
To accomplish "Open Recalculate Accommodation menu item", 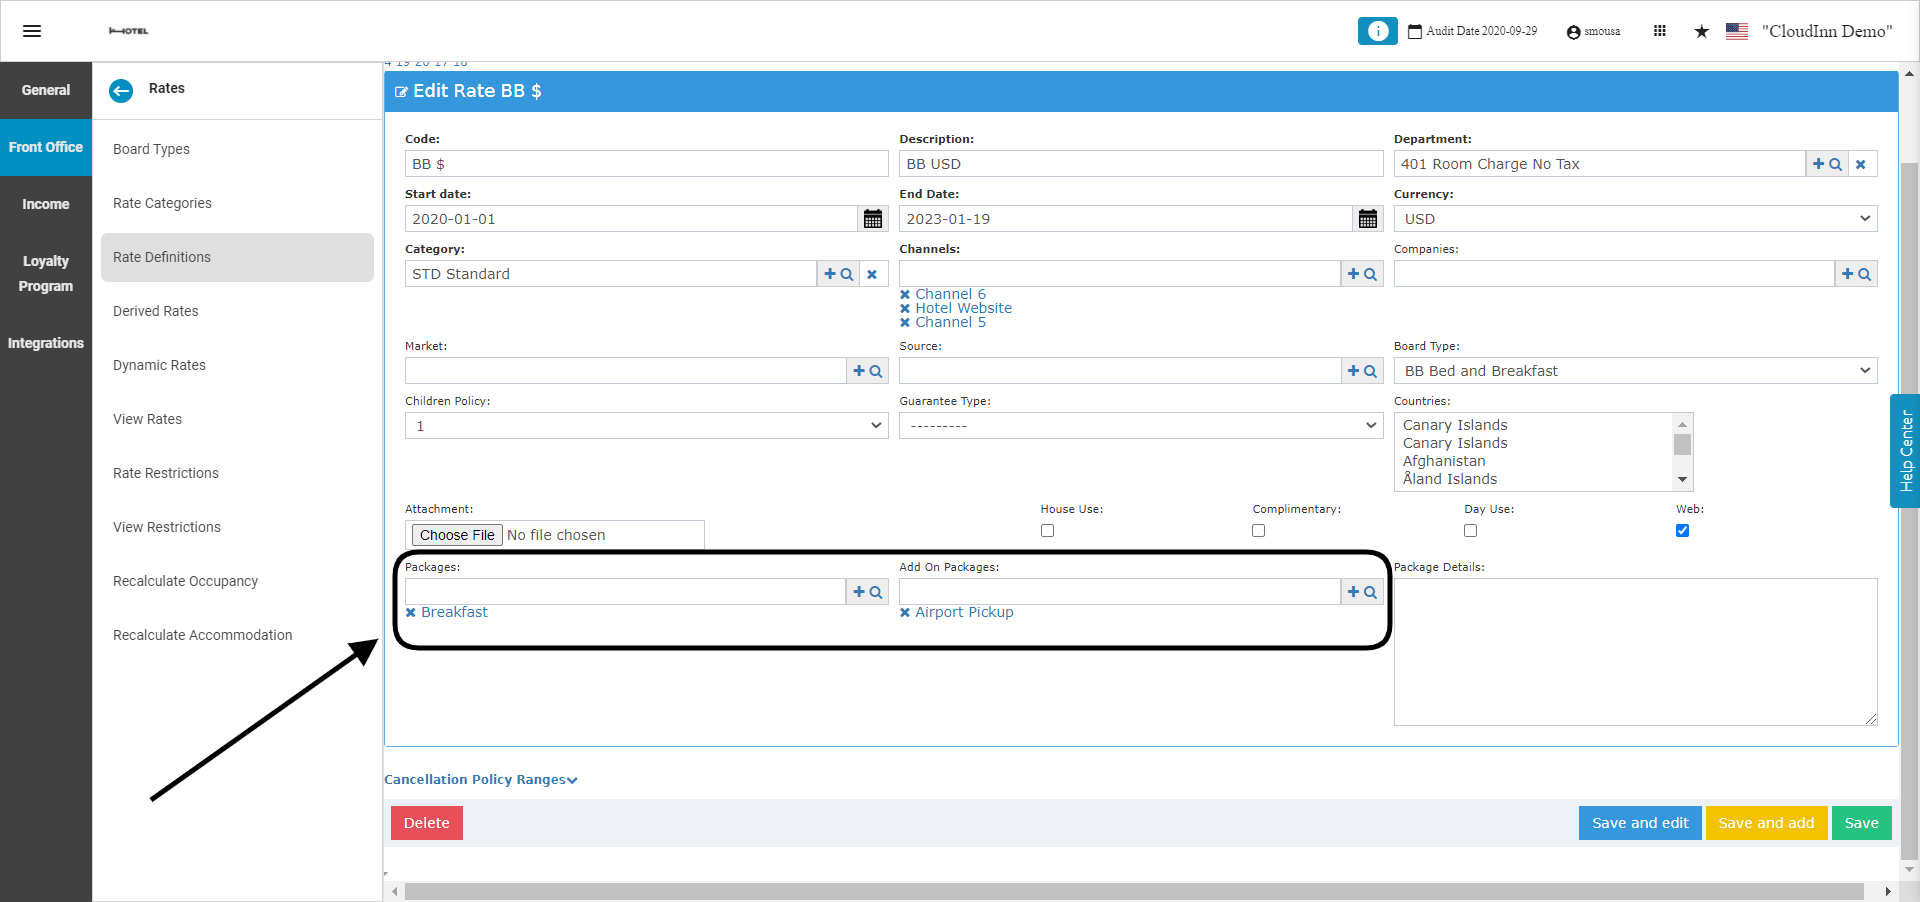I will tap(237, 635).
